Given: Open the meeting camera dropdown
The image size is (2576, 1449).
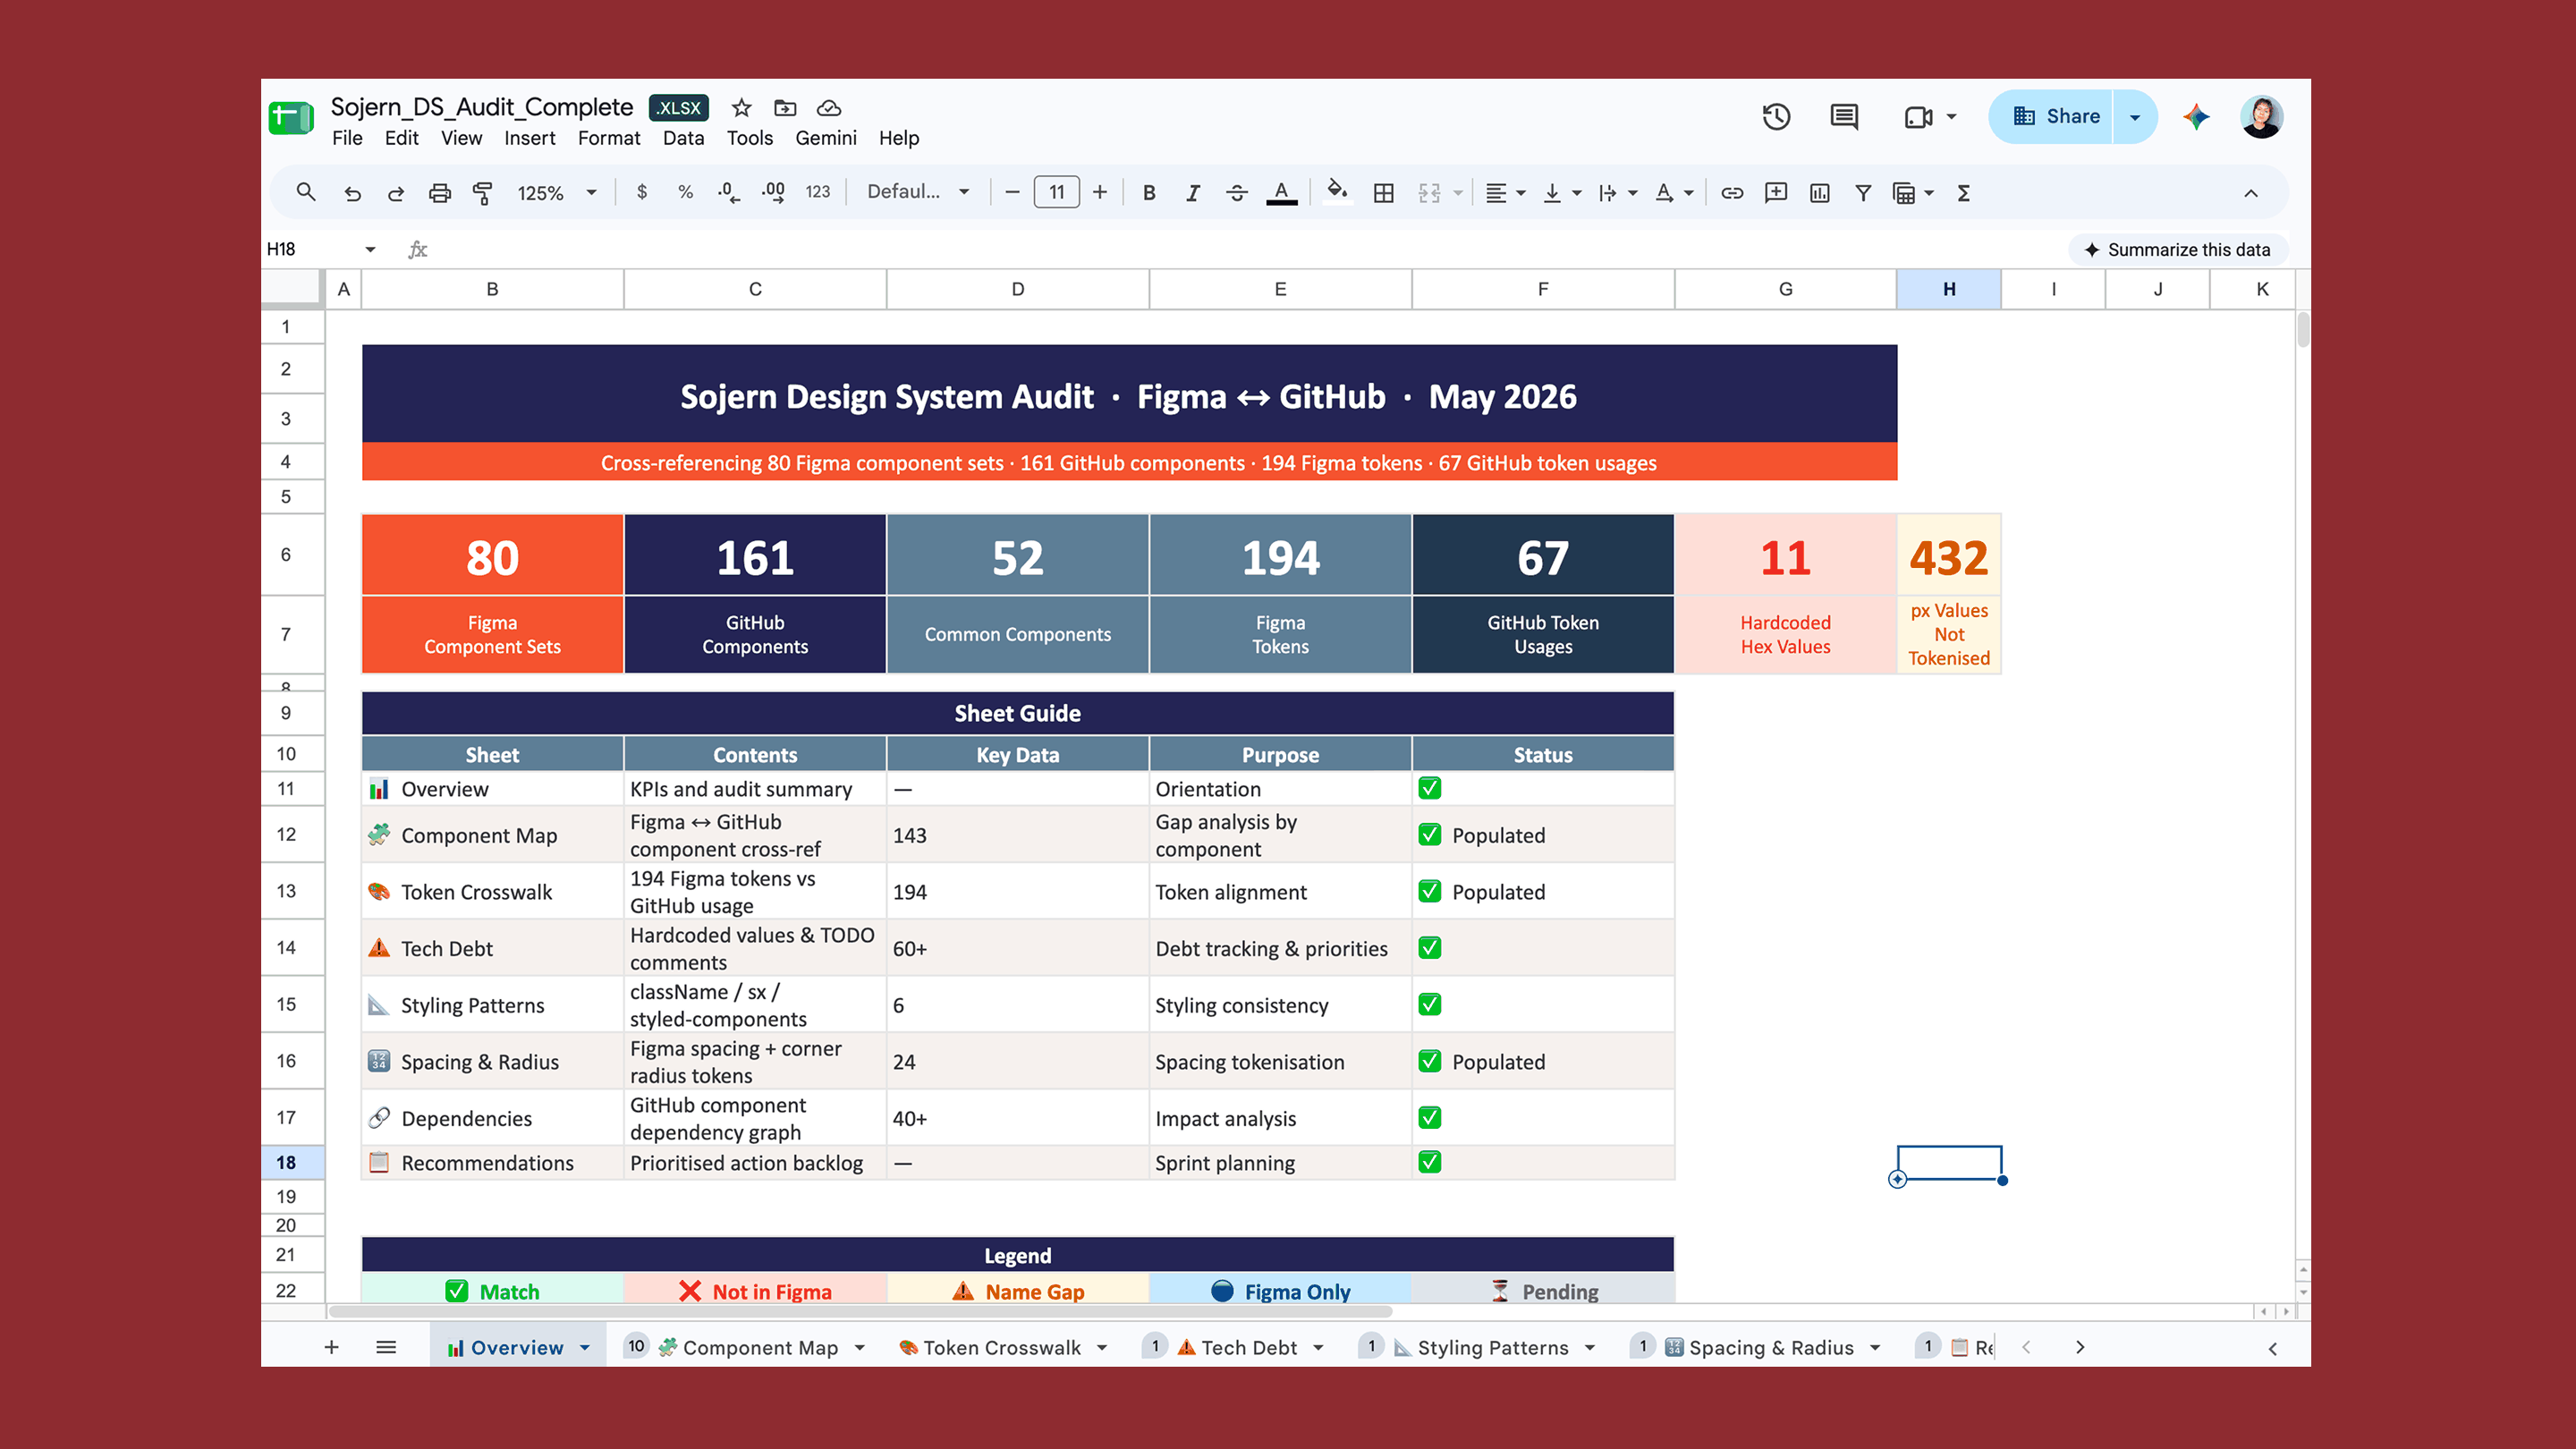Looking at the screenshot, I should [x=1951, y=117].
